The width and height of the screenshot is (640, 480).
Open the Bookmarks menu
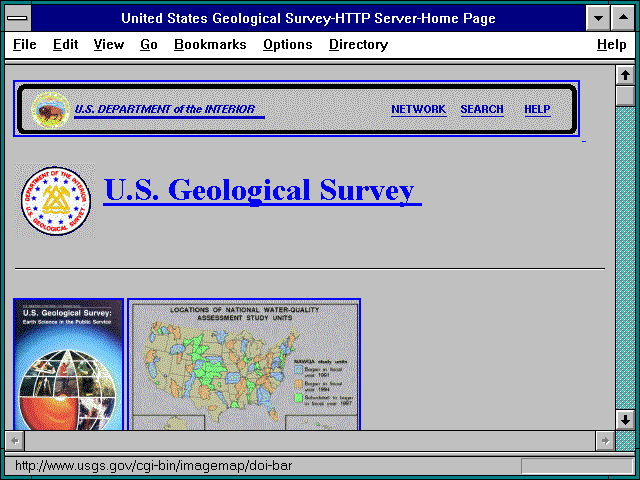[x=210, y=44]
